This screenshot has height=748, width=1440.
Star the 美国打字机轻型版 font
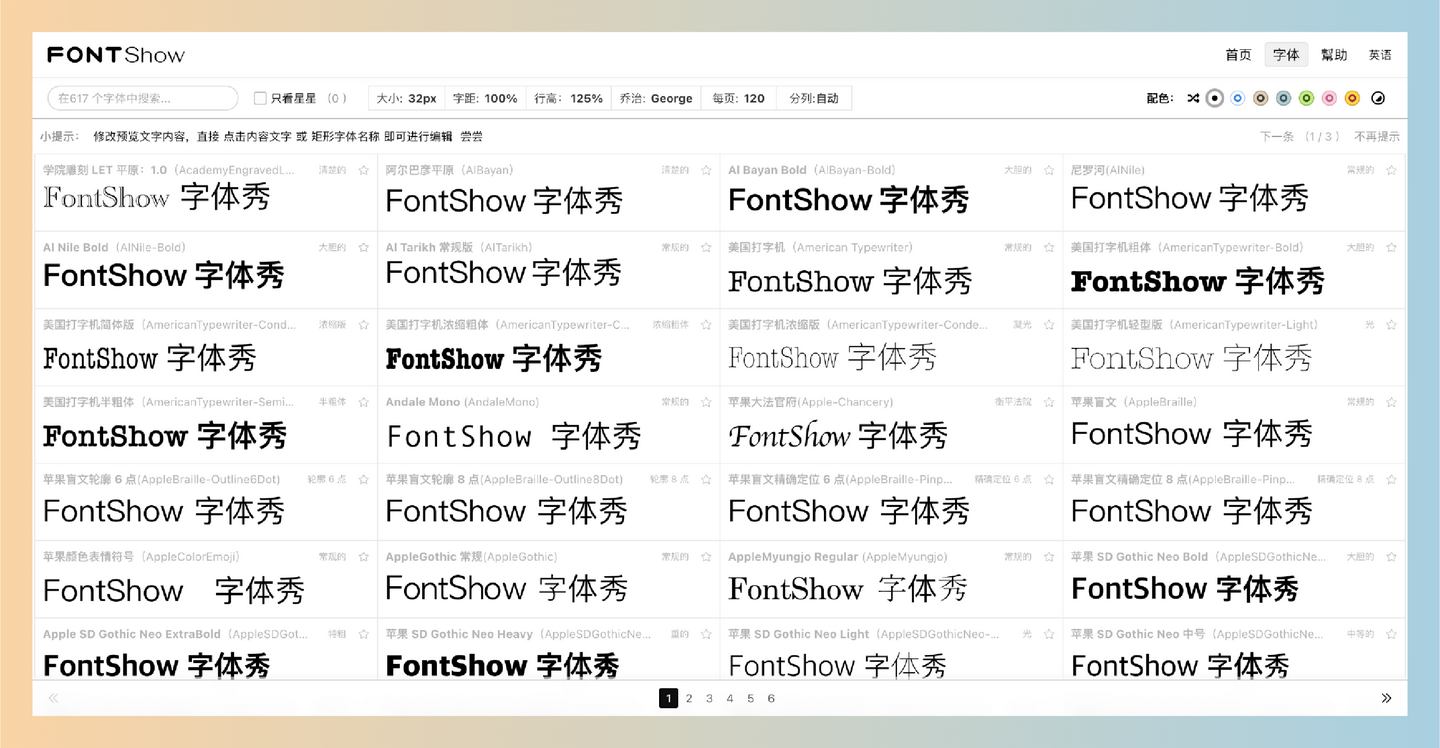(x=1391, y=325)
